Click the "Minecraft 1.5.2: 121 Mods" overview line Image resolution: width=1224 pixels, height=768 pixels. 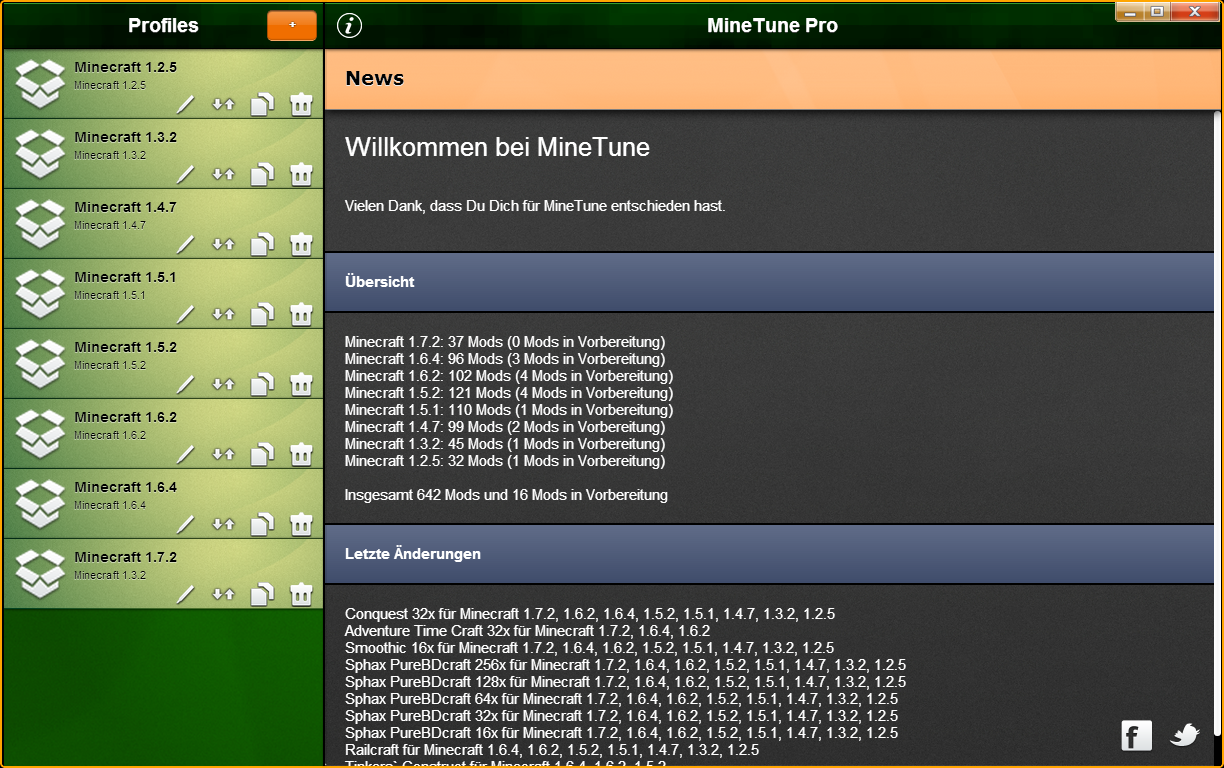[x=509, y=393]
